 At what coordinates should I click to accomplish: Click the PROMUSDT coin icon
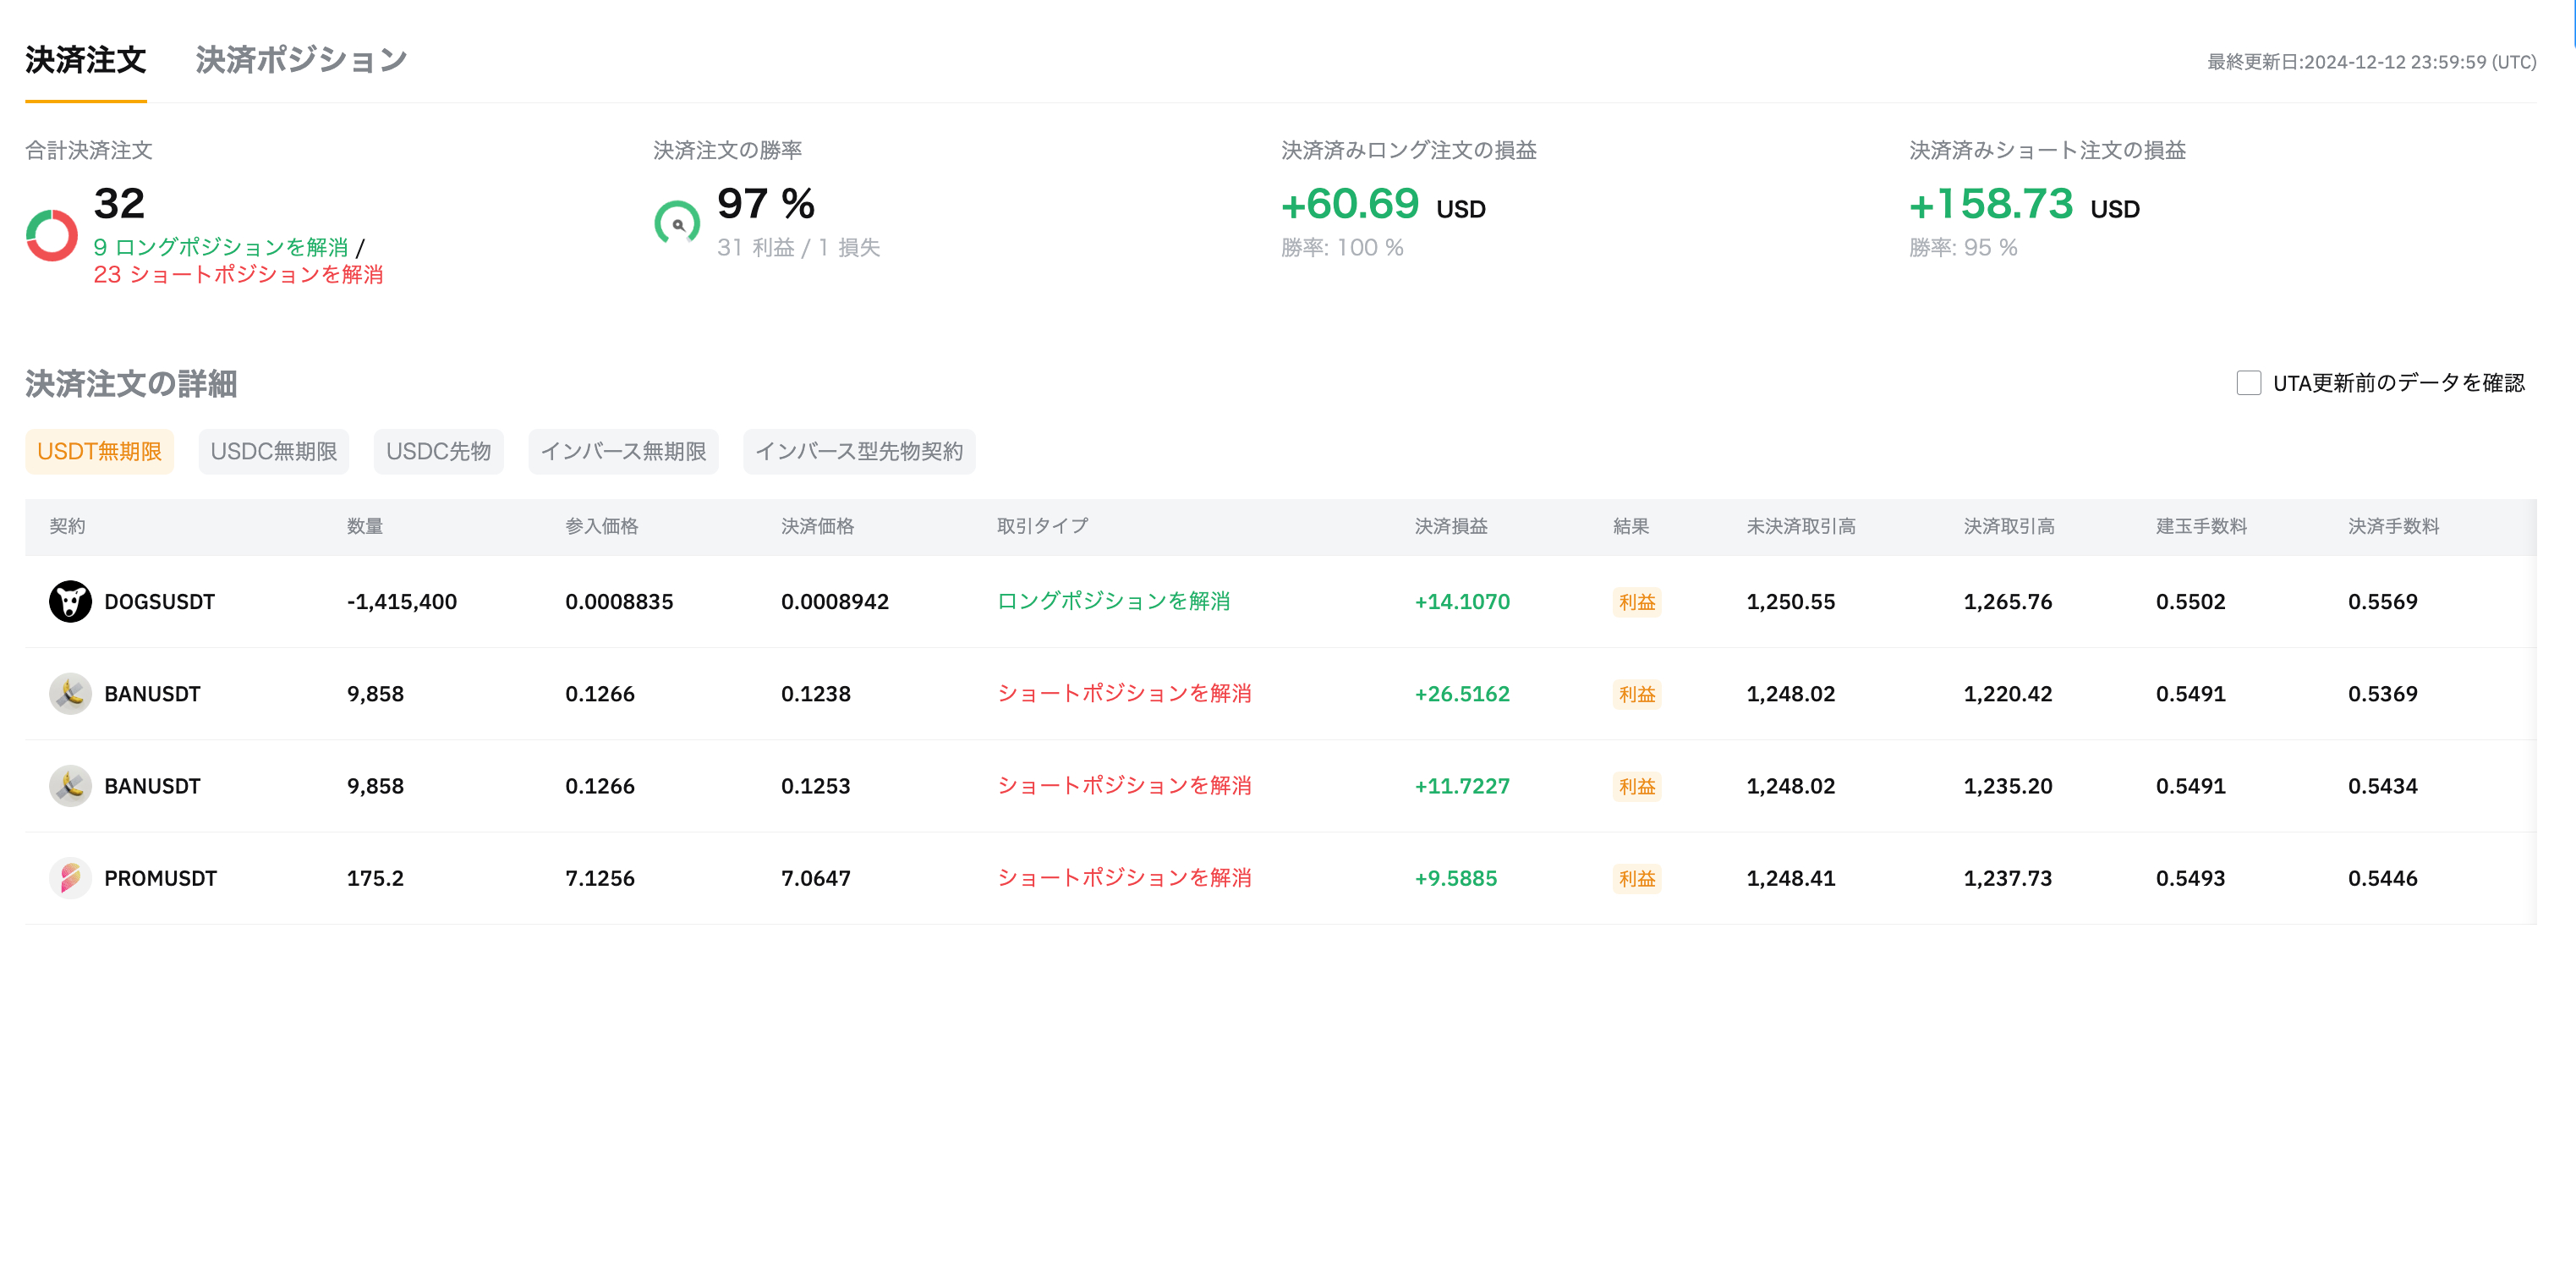tap(70, 878)
